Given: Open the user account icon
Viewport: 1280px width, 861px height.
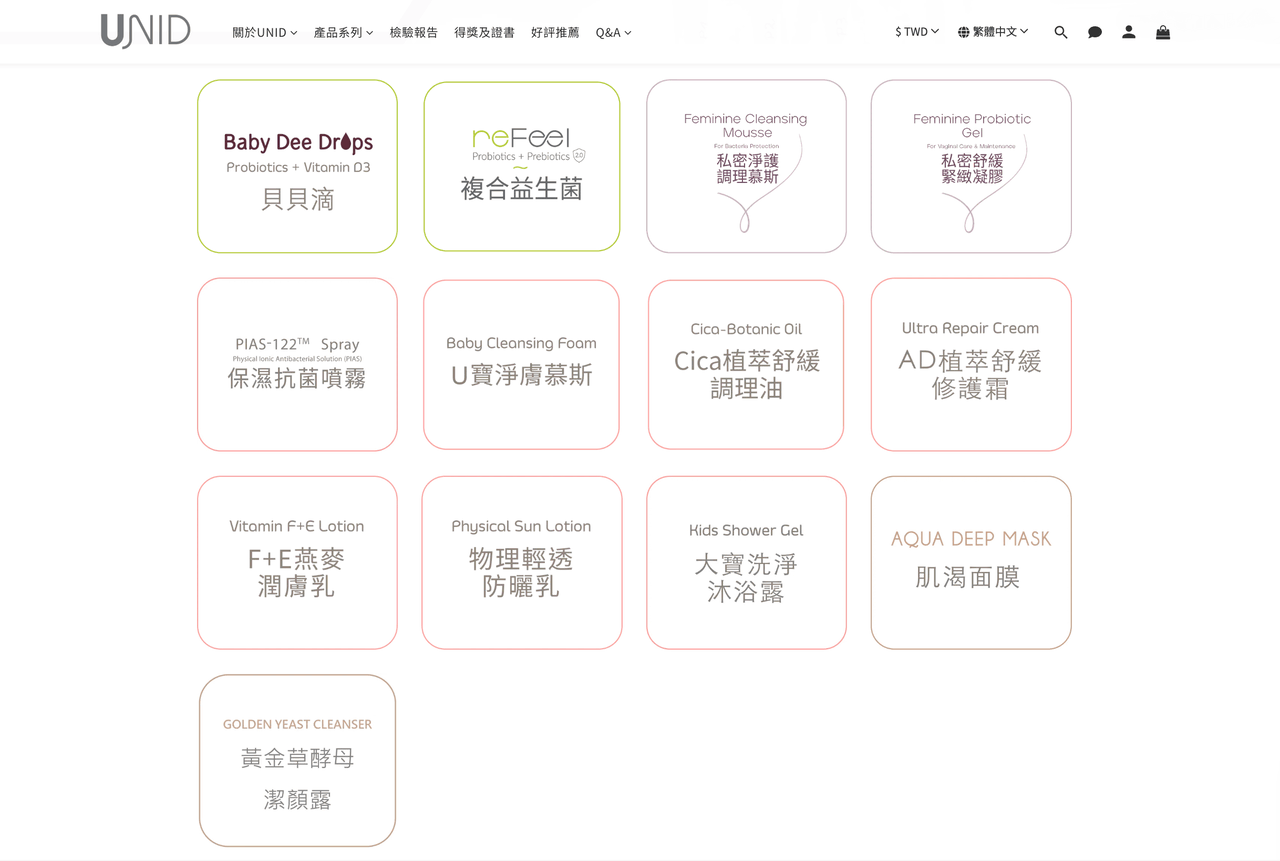Looking at the screenshot, I should pos(1128,32).
